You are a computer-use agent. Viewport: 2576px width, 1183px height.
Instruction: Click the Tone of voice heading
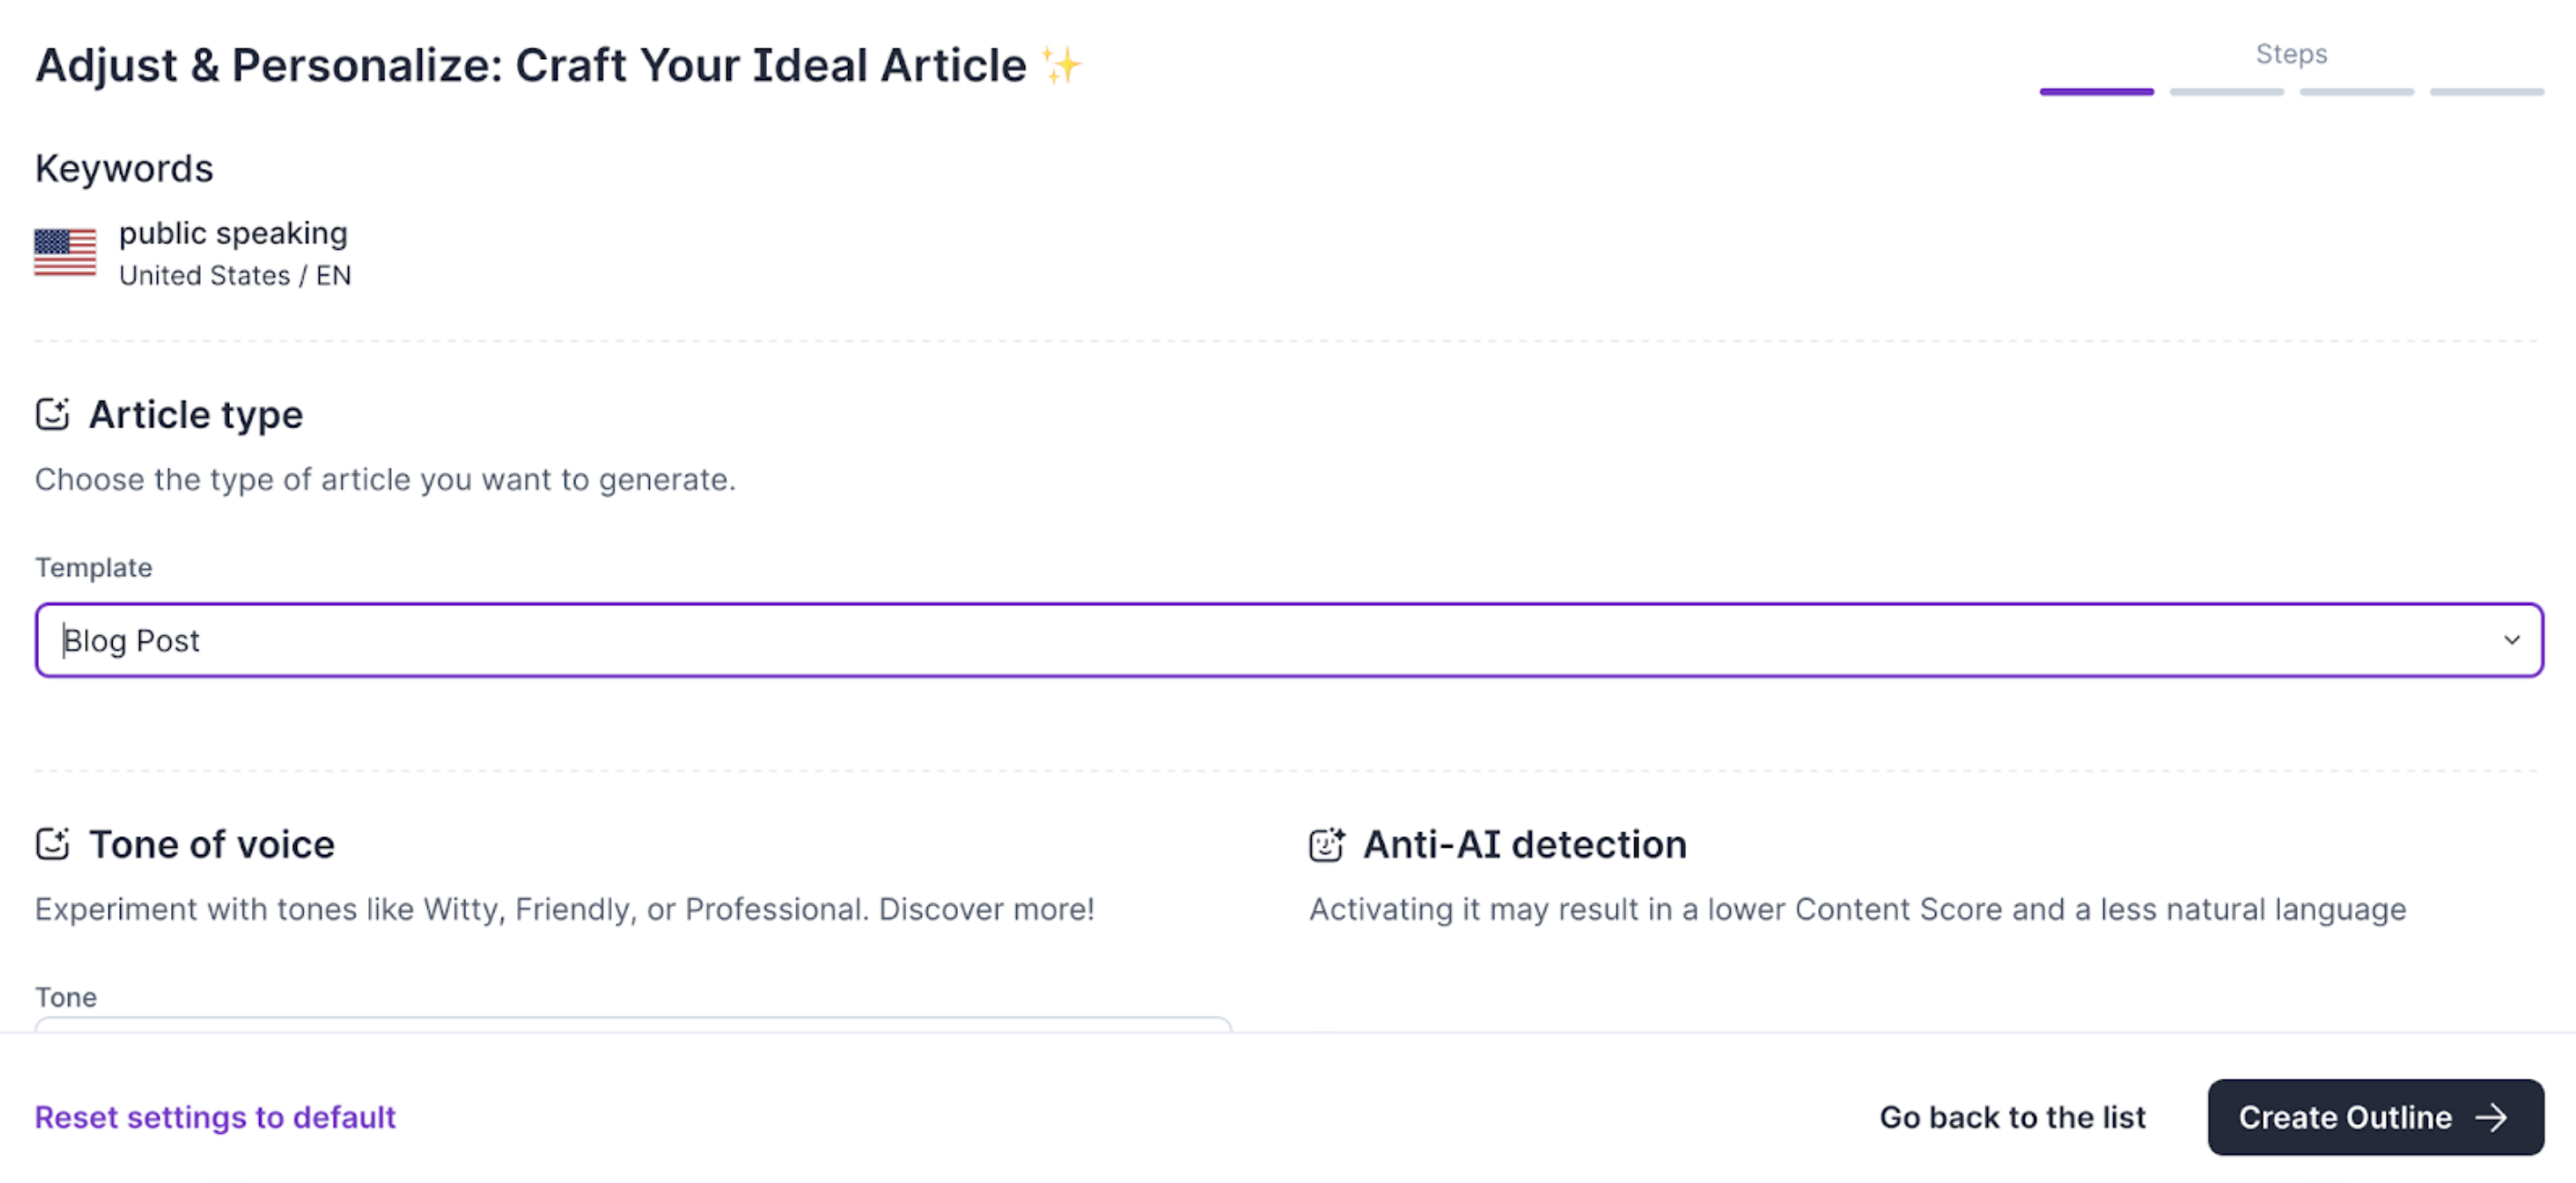tap(212, 844)
